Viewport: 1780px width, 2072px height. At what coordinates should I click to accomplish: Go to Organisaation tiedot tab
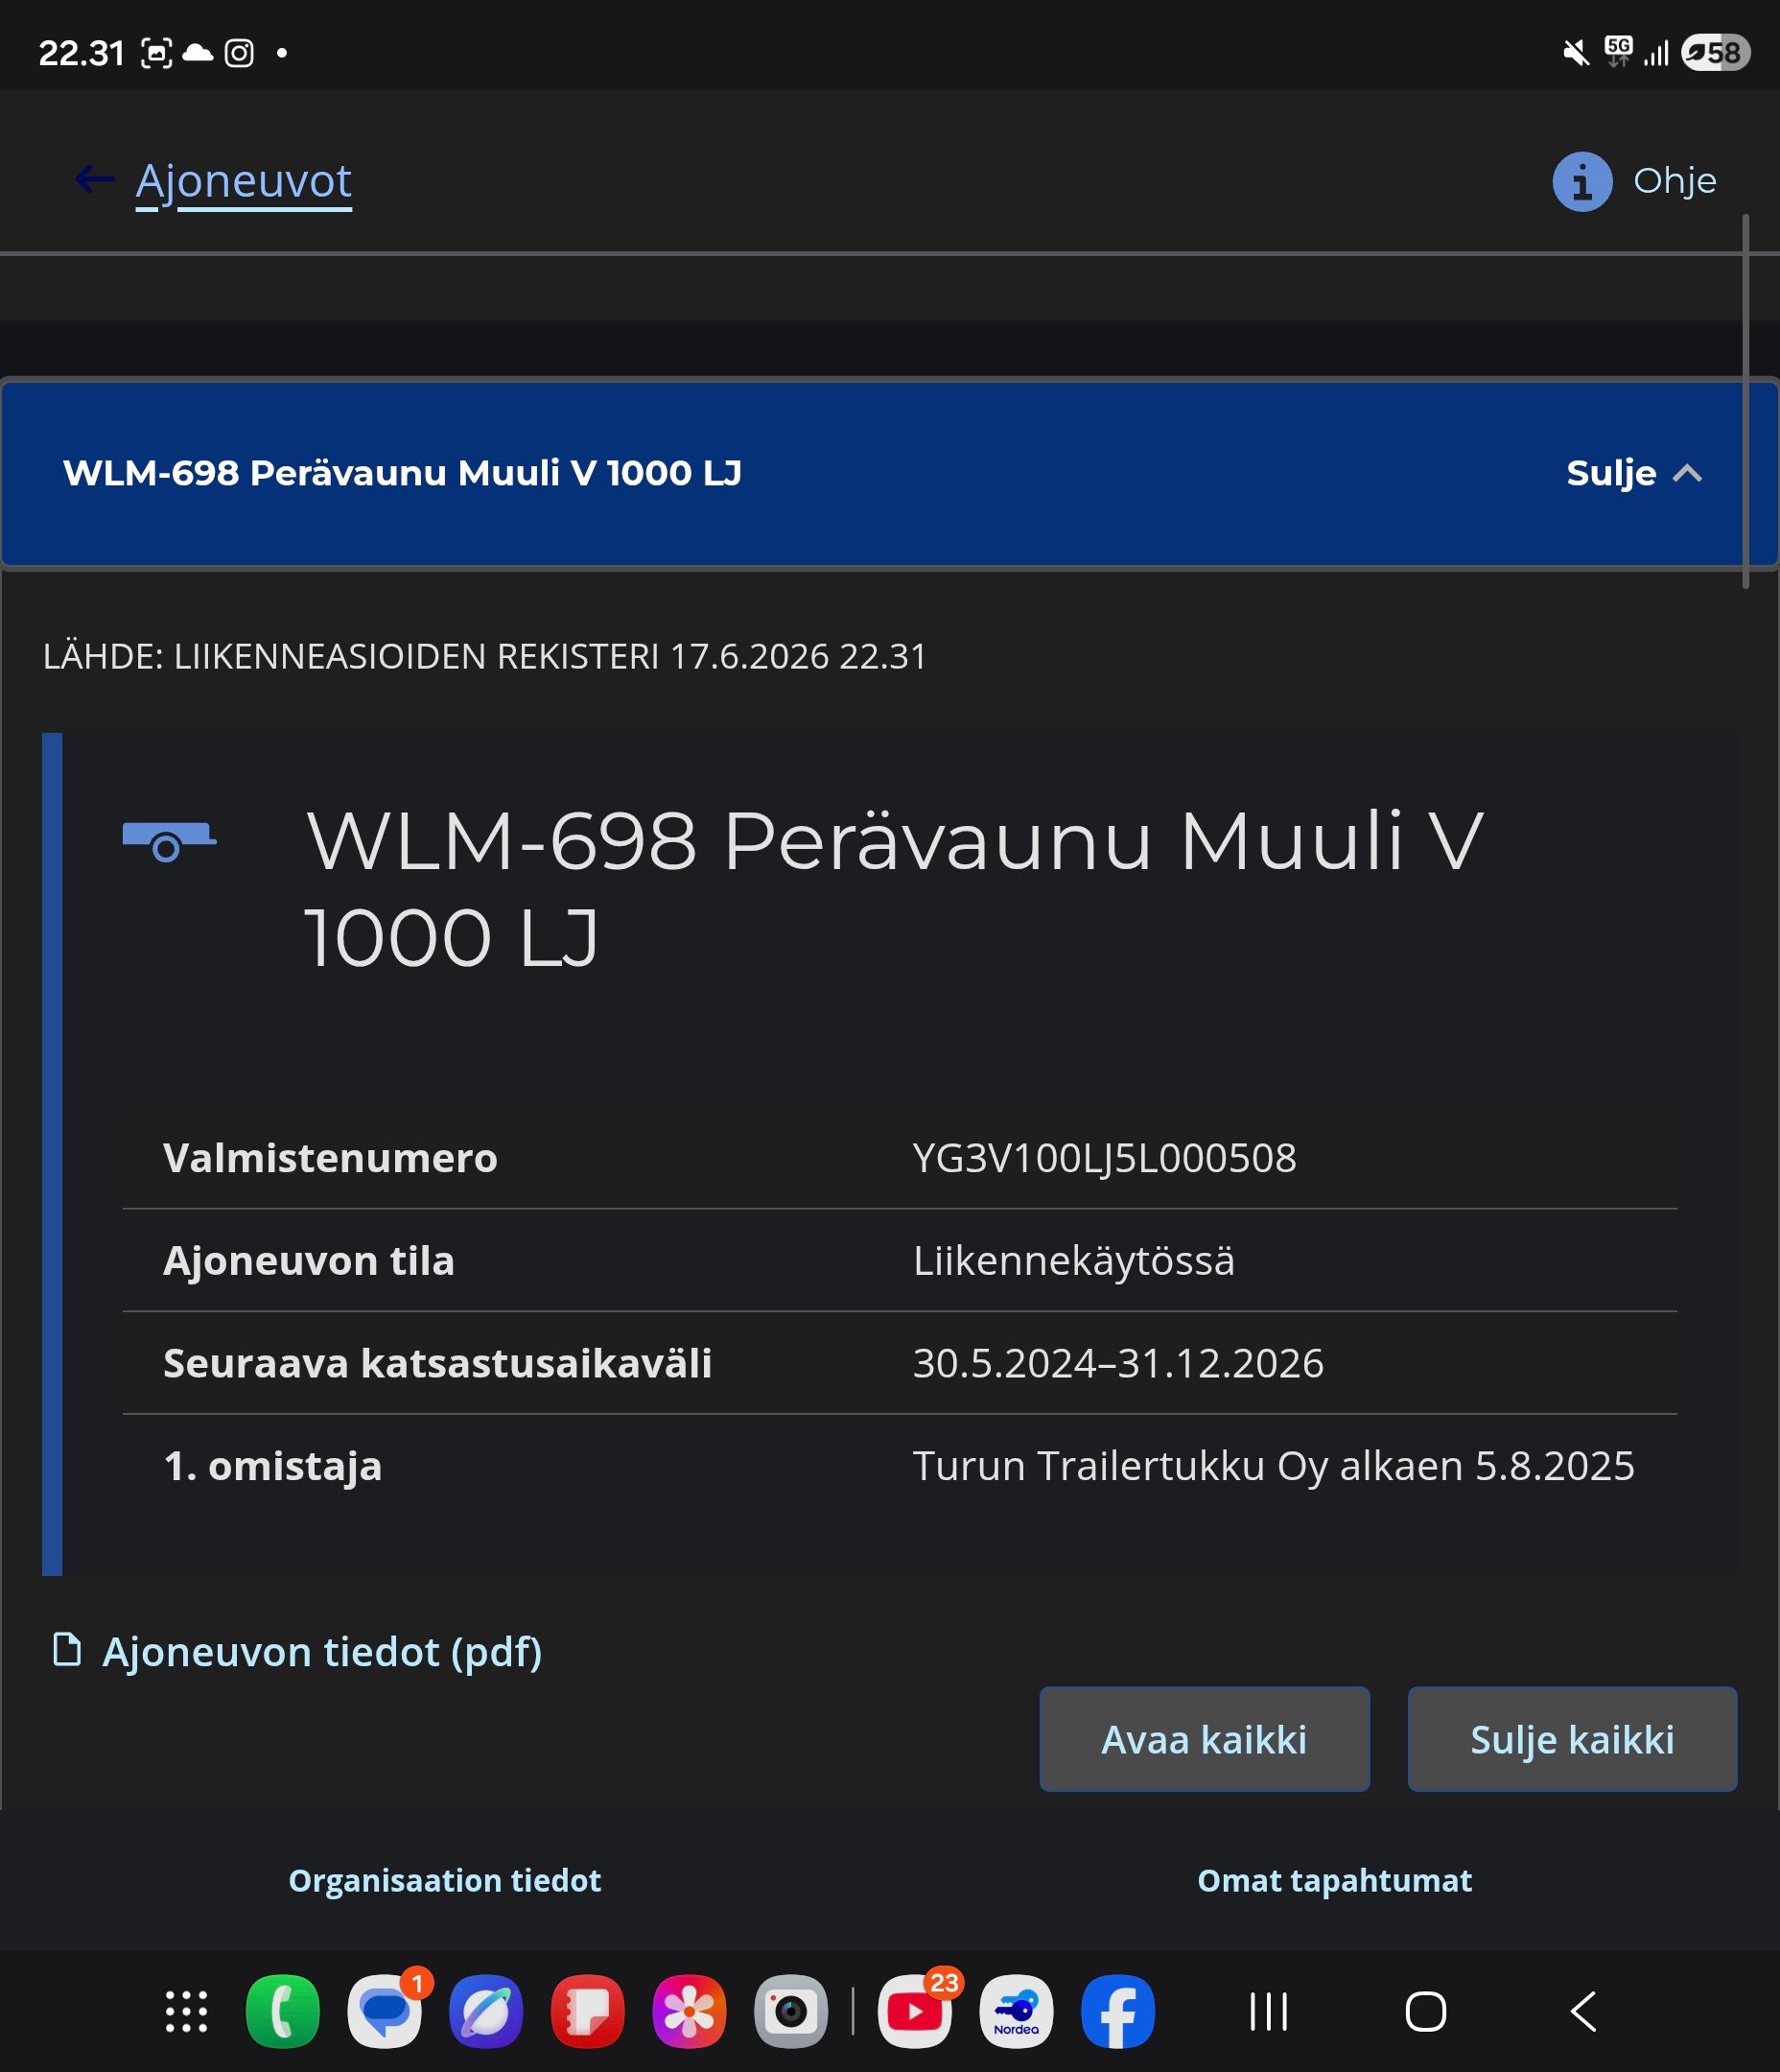coord(445,1880)
